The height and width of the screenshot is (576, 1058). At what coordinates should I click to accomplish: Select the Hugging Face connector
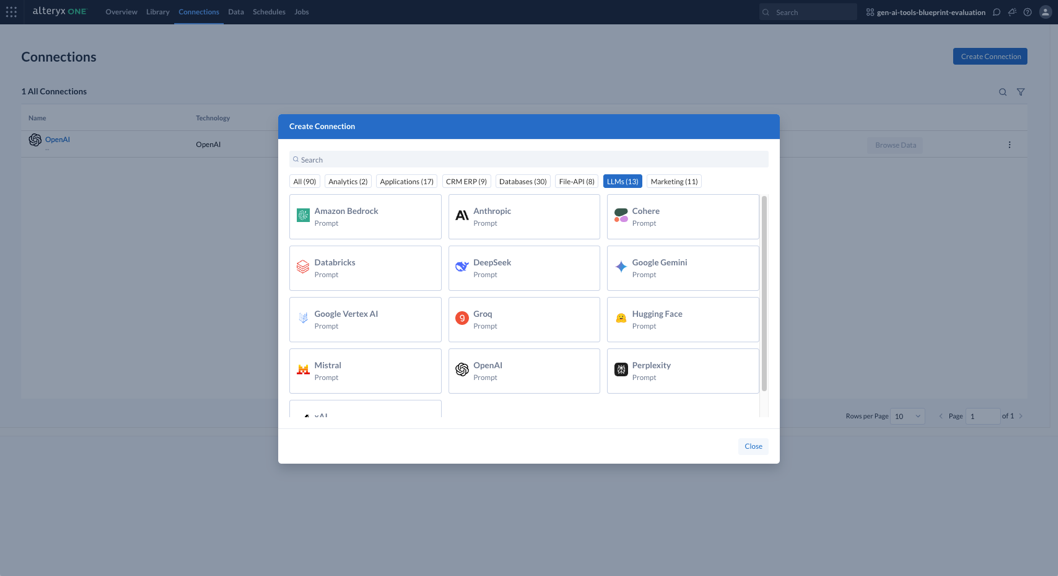682,319
